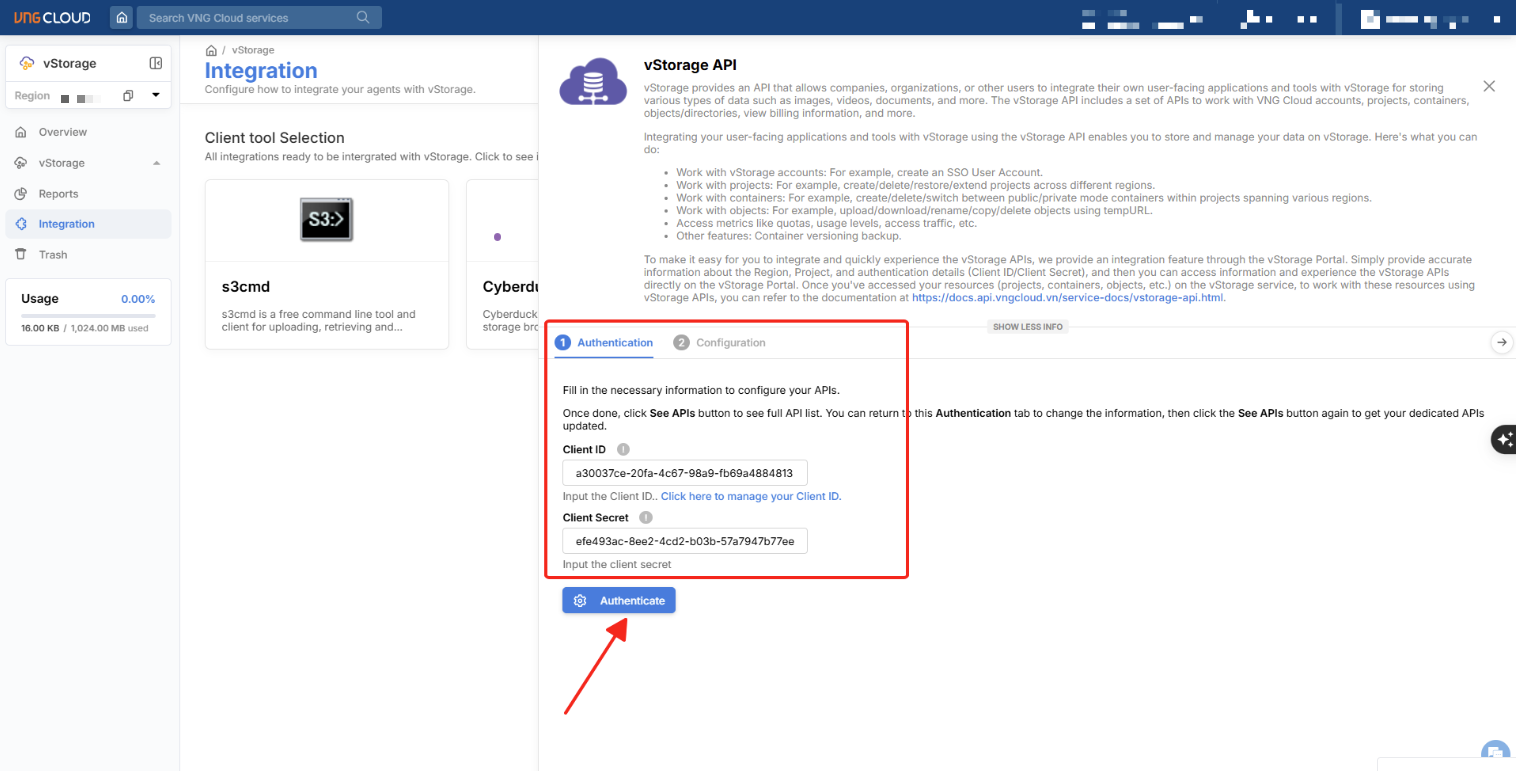Close the vStorage API panel
The image size is (1516, 771).
(x=1489, y=87)
